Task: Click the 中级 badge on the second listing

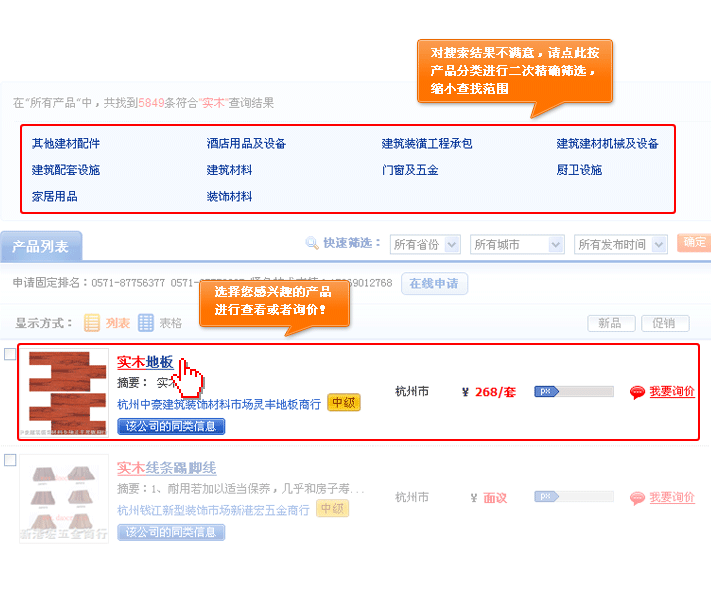Action: [x=332, y=509]
